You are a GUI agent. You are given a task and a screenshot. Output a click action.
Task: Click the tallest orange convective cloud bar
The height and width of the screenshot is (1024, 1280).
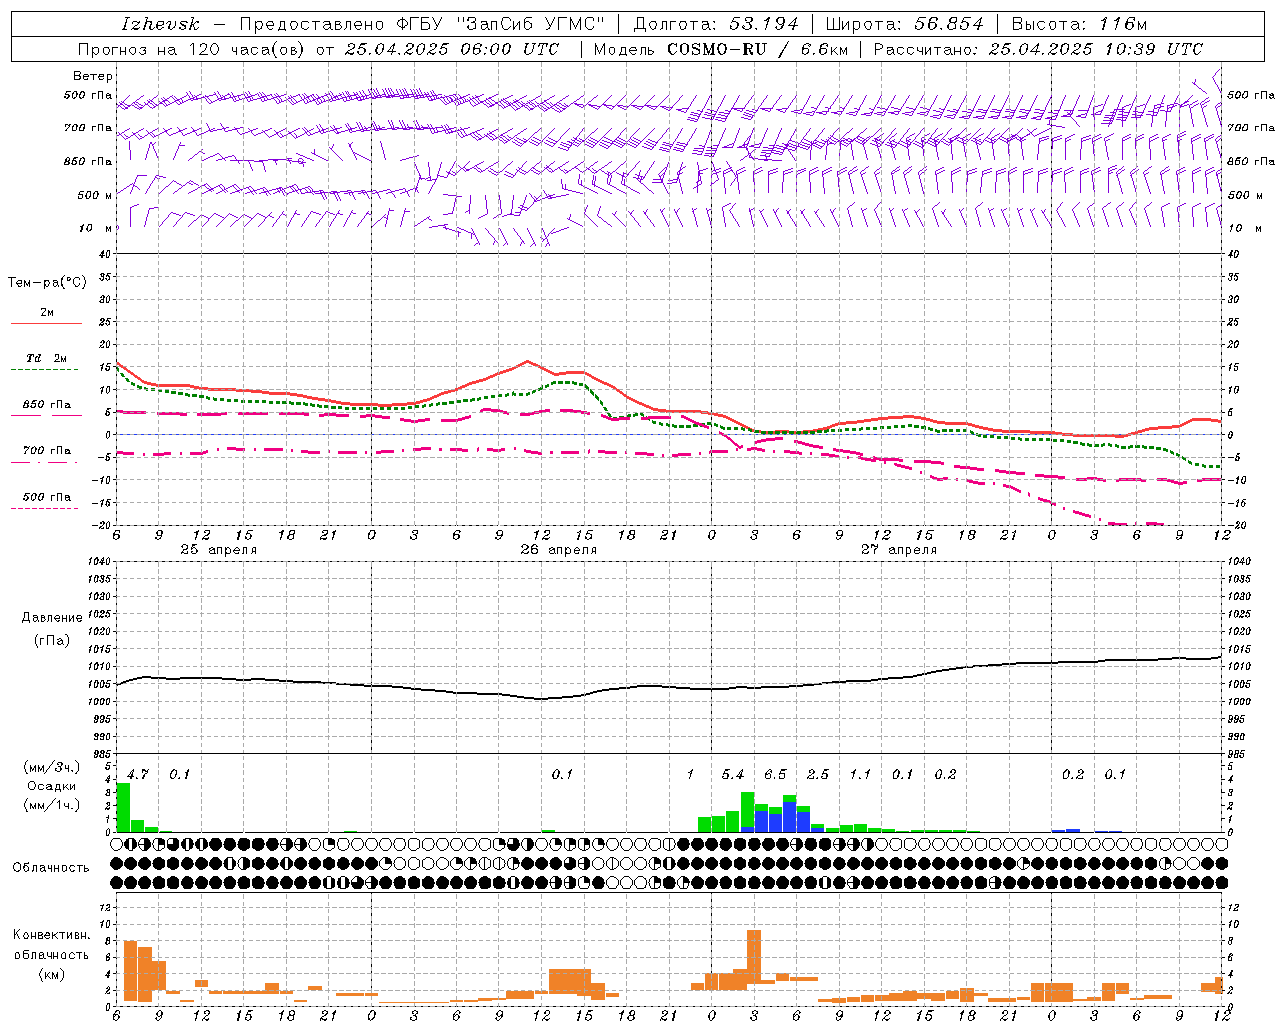tap(754, 957)
